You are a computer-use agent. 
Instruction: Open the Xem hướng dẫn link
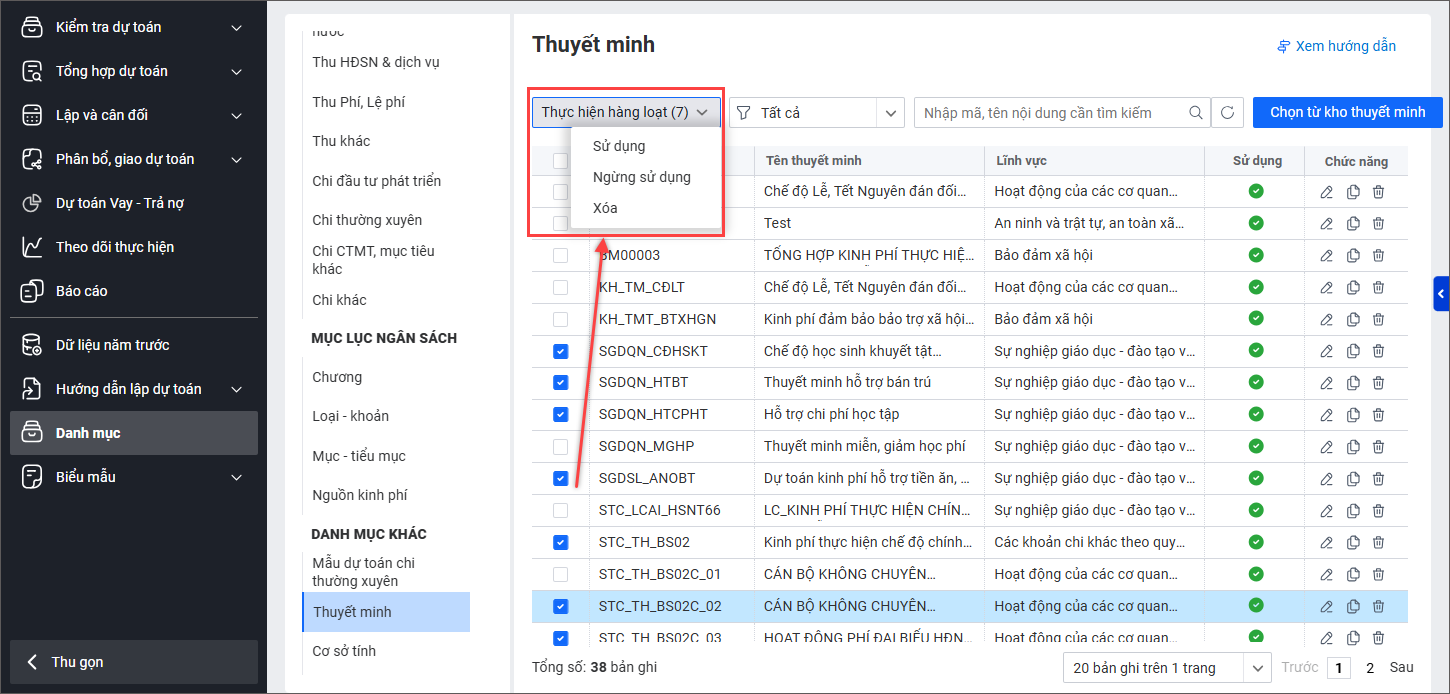click(1336, 46)
